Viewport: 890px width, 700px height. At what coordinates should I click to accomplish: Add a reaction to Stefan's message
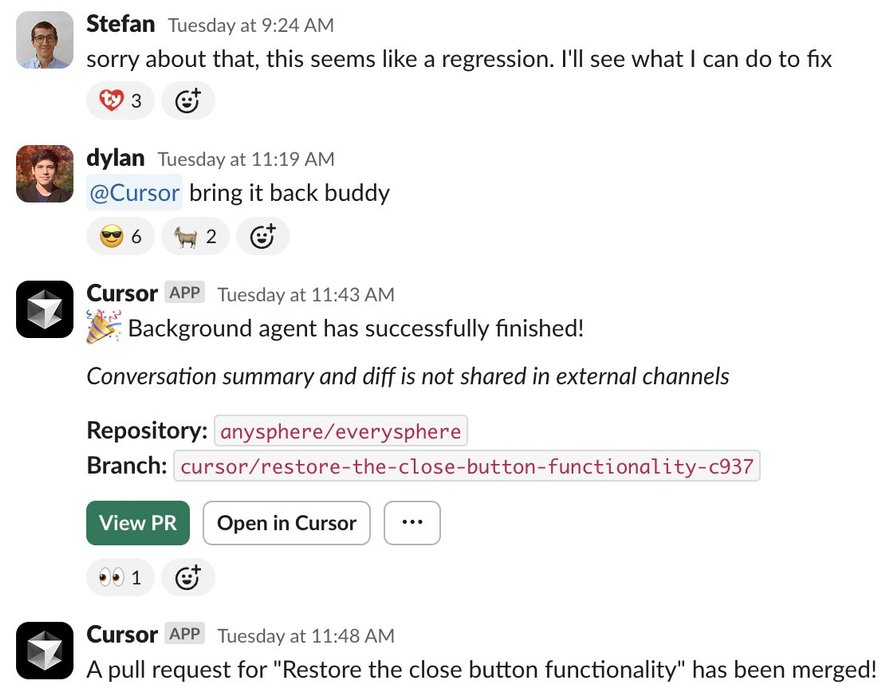point(187,101)
